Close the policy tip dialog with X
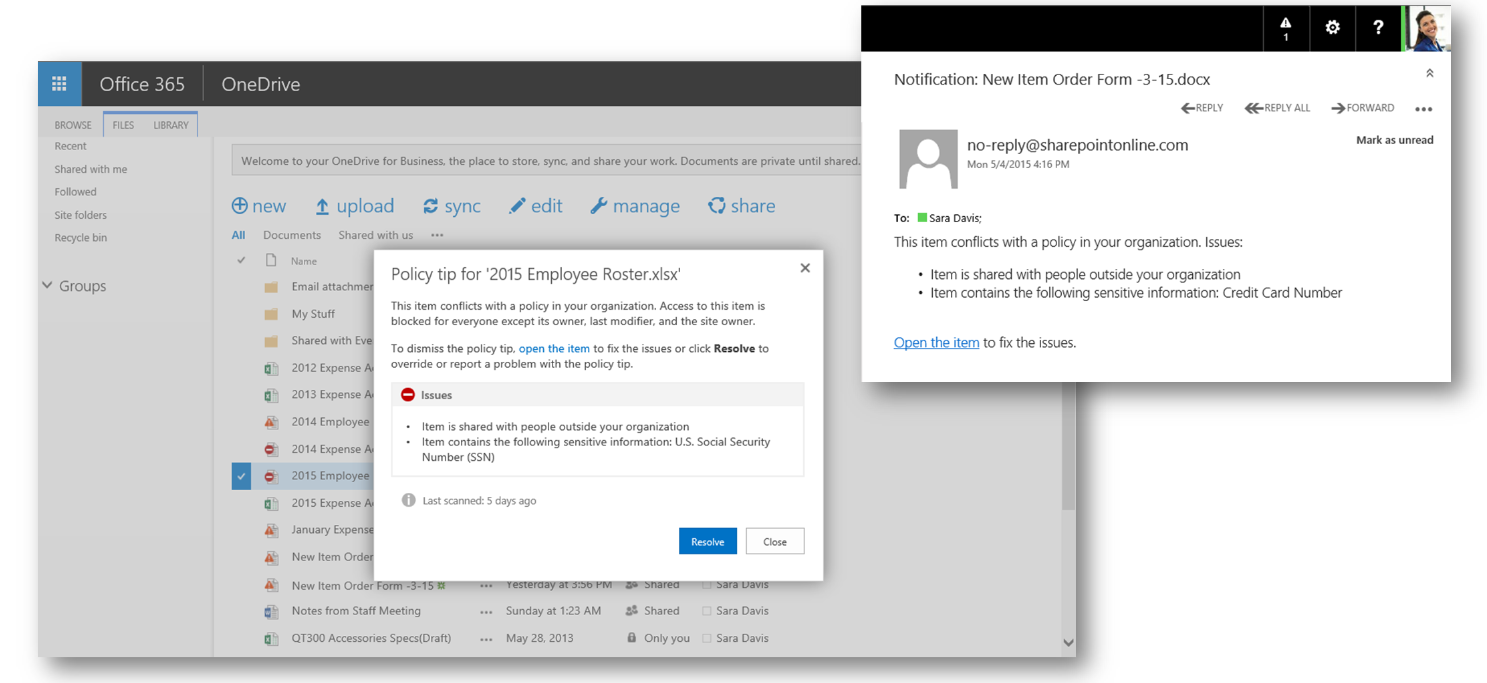 point(805,268)
